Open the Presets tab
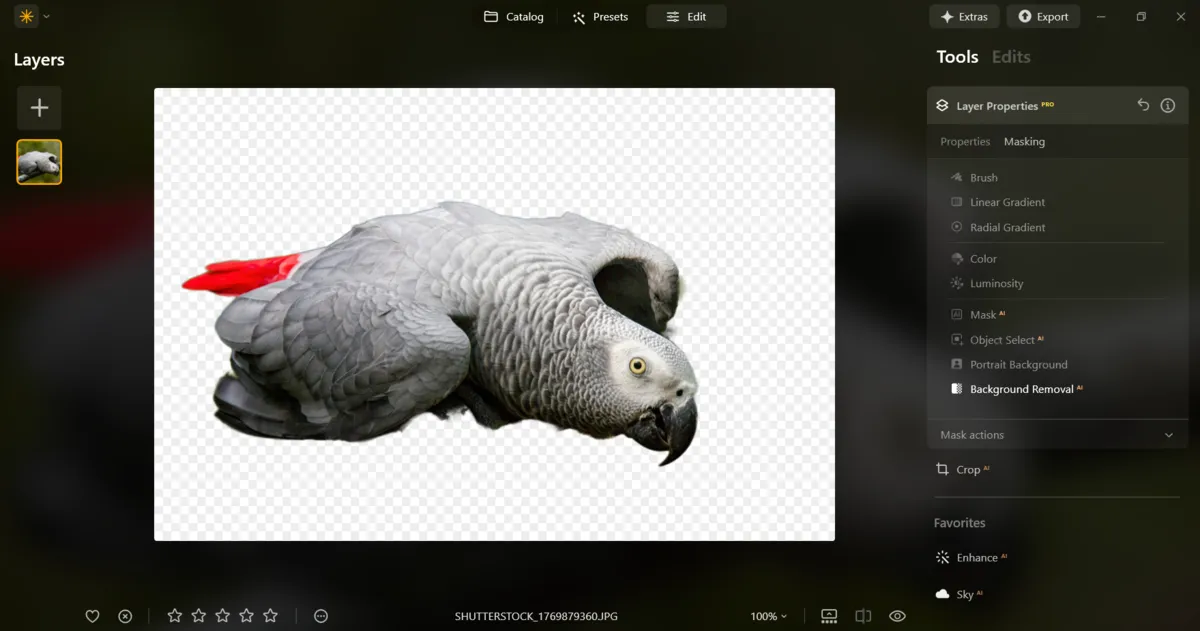 pyautogui.click(x=600, y=17)
